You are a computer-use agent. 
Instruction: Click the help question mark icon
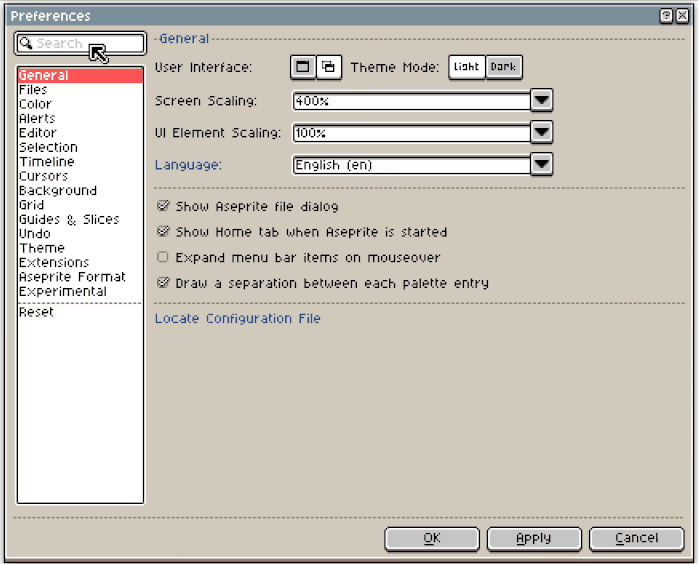(666, 16)
